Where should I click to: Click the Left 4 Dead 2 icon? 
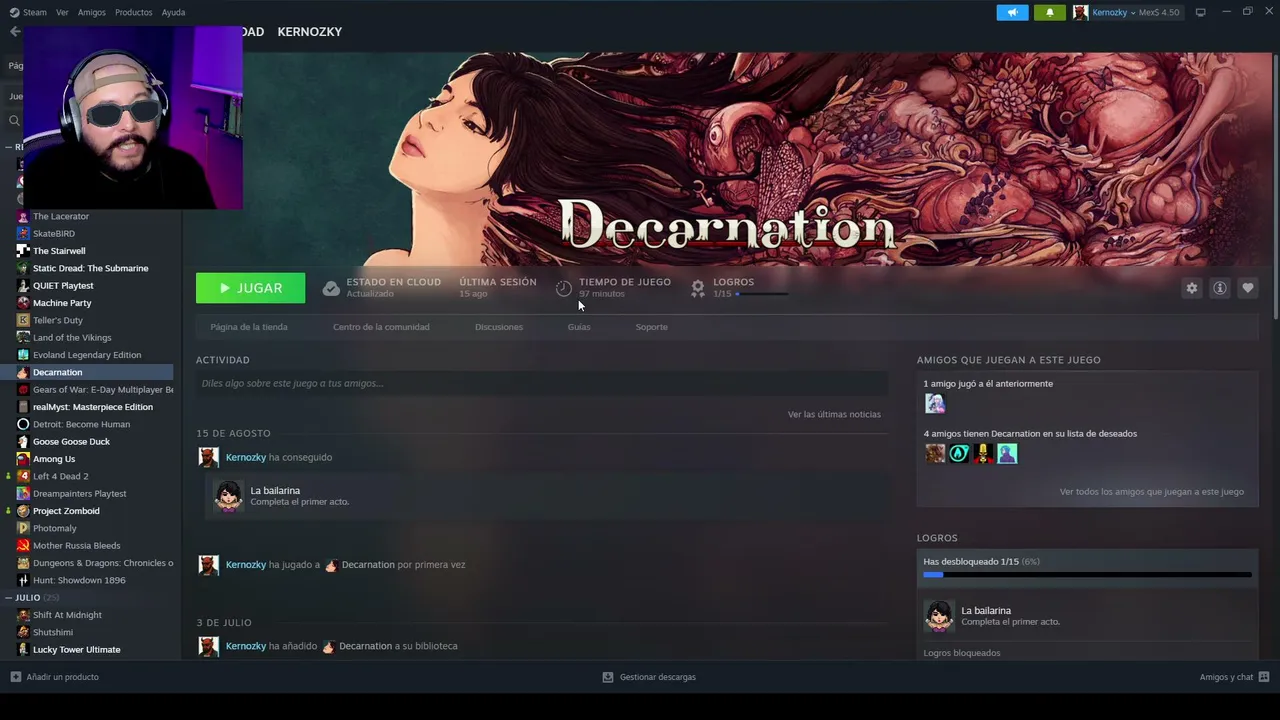point(23,476)
